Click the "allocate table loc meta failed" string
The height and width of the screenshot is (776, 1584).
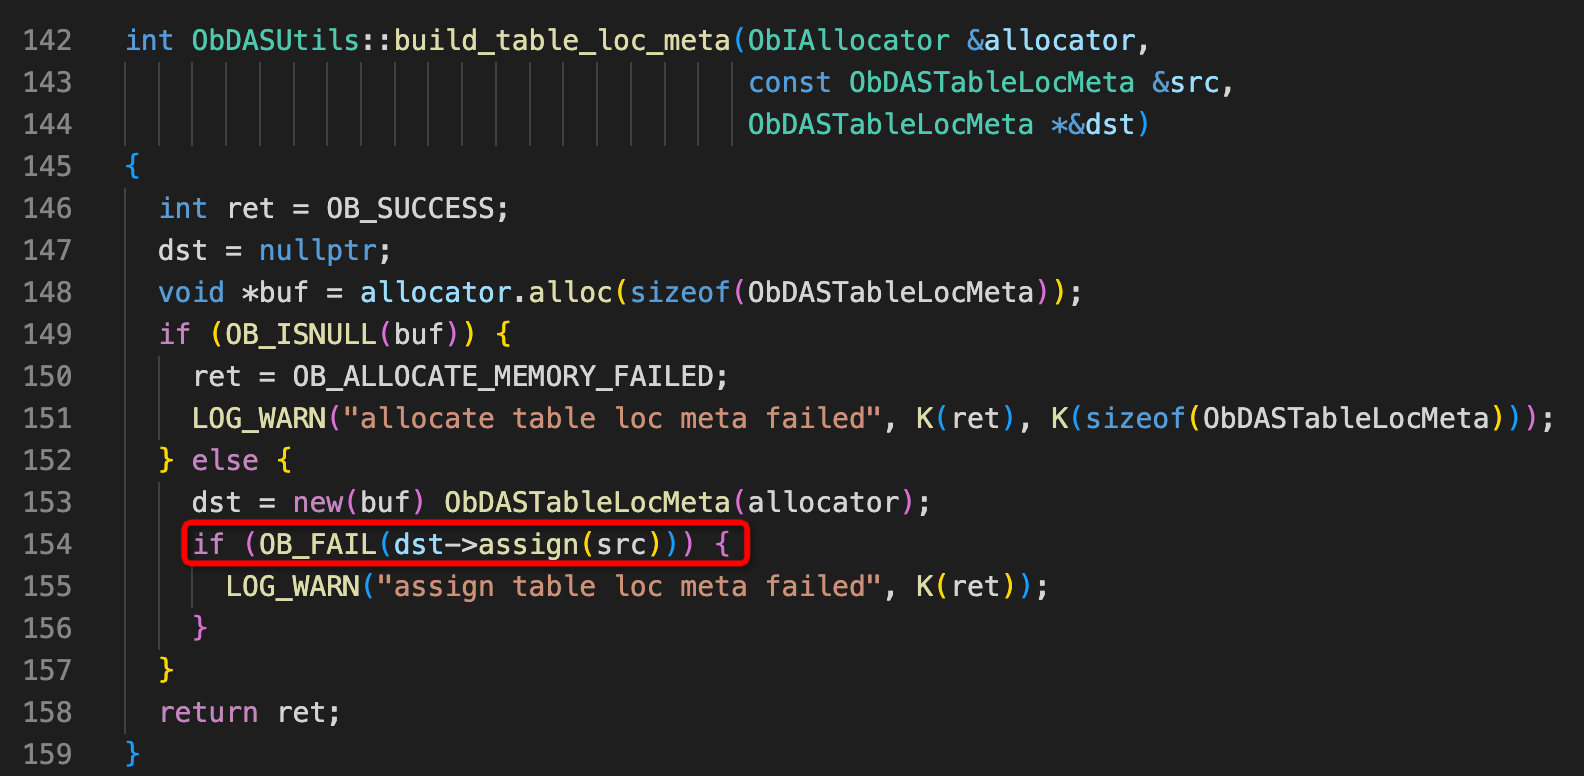click(612, 418)
